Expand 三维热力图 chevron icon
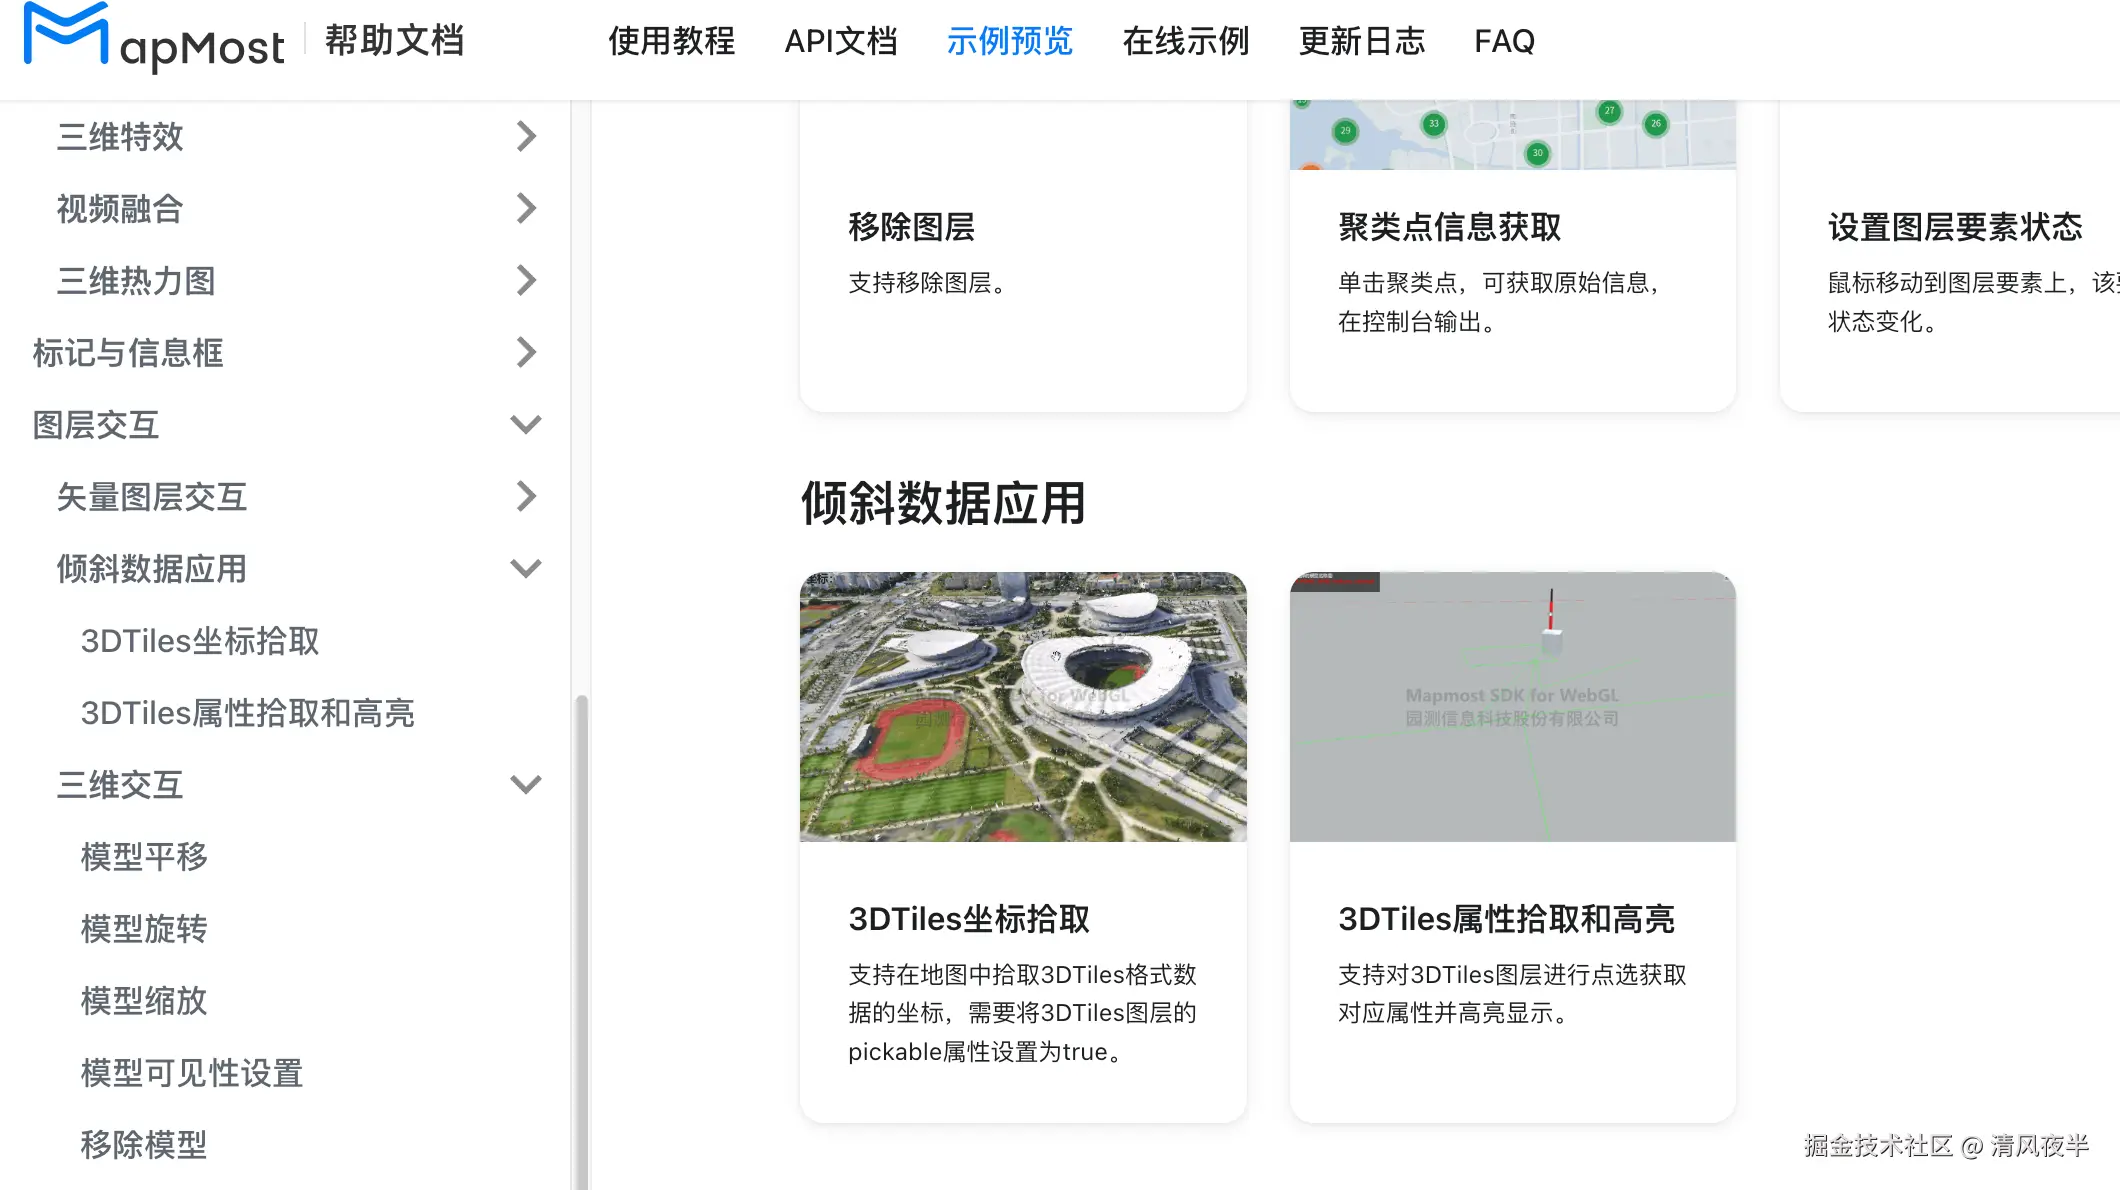 point(526,280)
